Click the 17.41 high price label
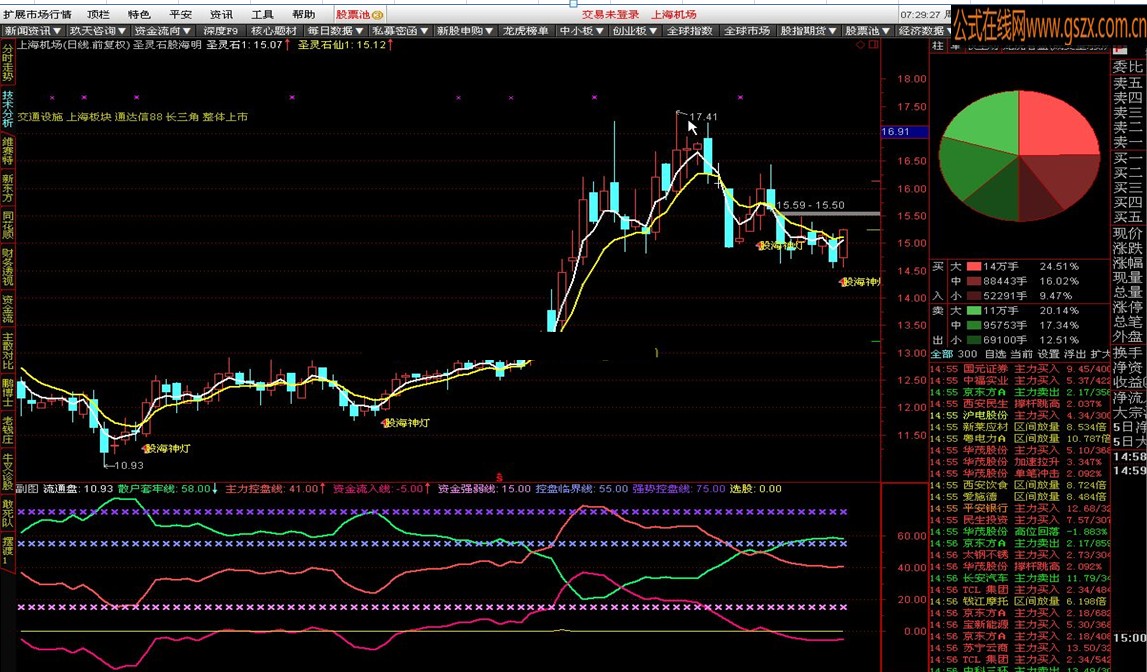The width and height of the screenshot is (1147, 672). 703,116
